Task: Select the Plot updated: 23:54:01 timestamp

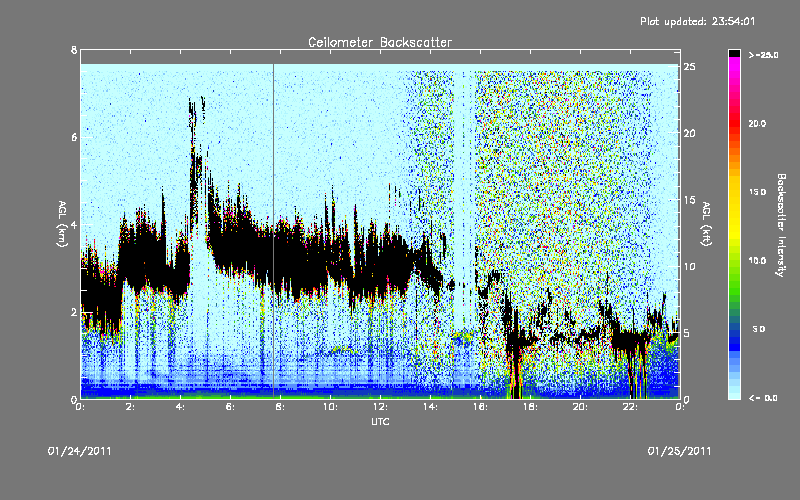Action: click(697, 21)
